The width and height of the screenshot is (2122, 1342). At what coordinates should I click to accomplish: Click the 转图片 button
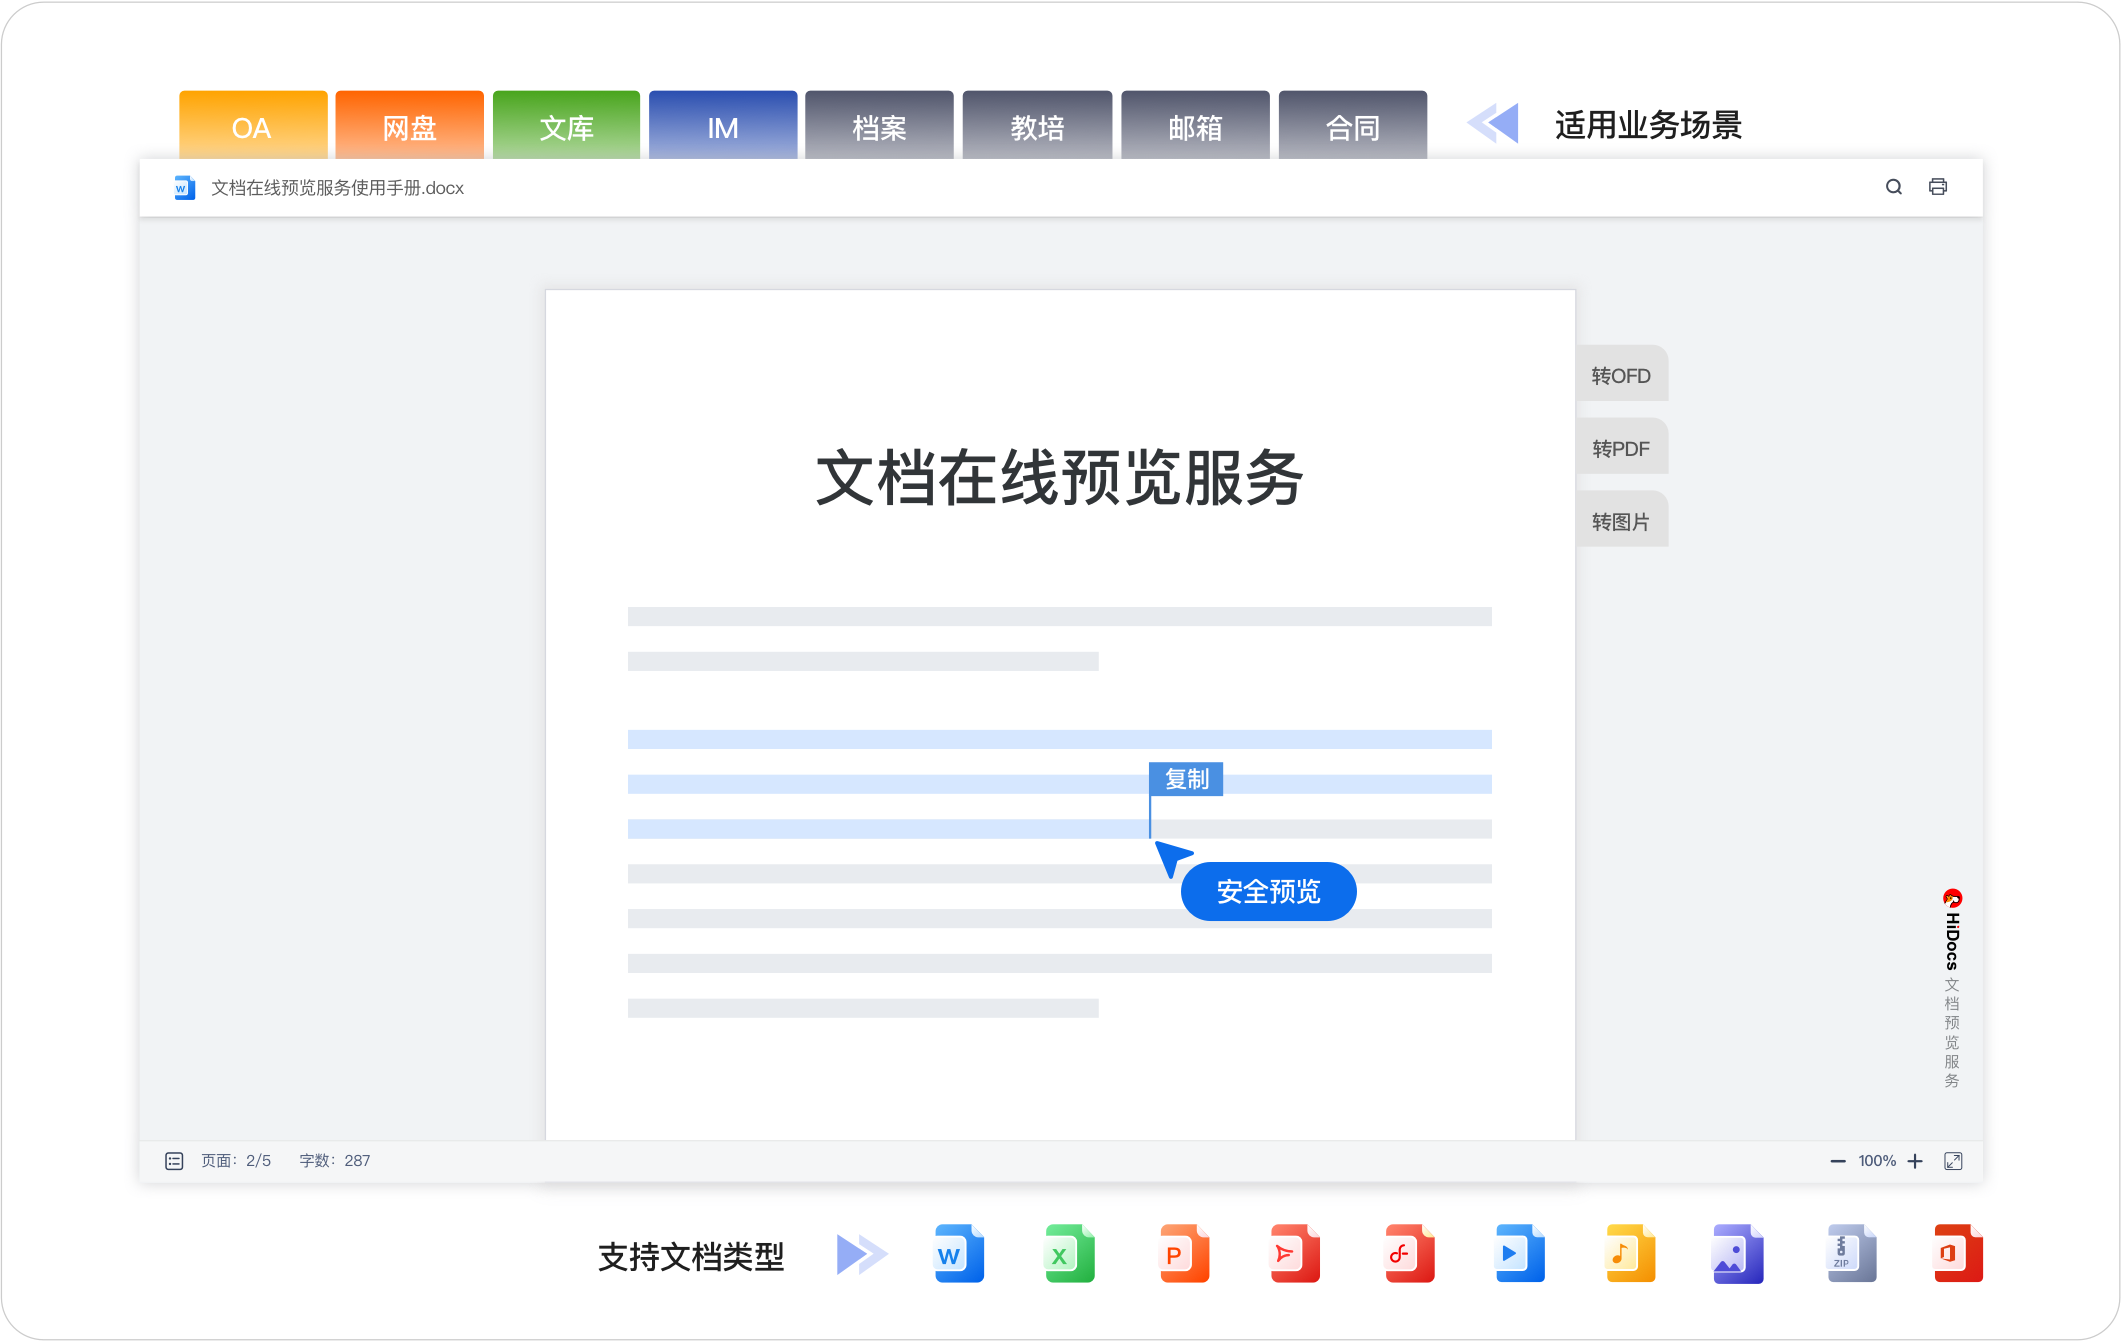click(1622, 521)
